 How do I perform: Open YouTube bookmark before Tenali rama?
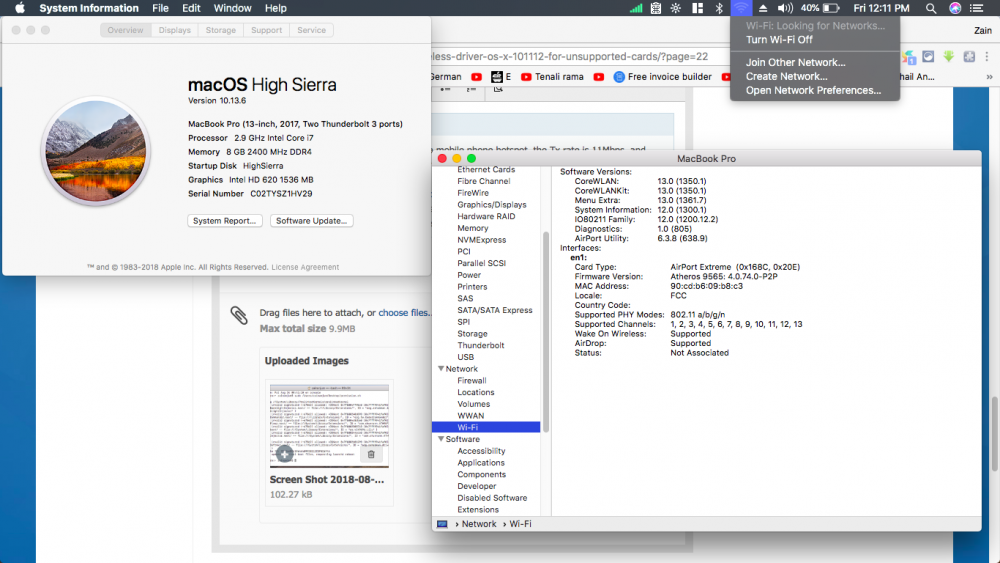click(x=526, y=77)
